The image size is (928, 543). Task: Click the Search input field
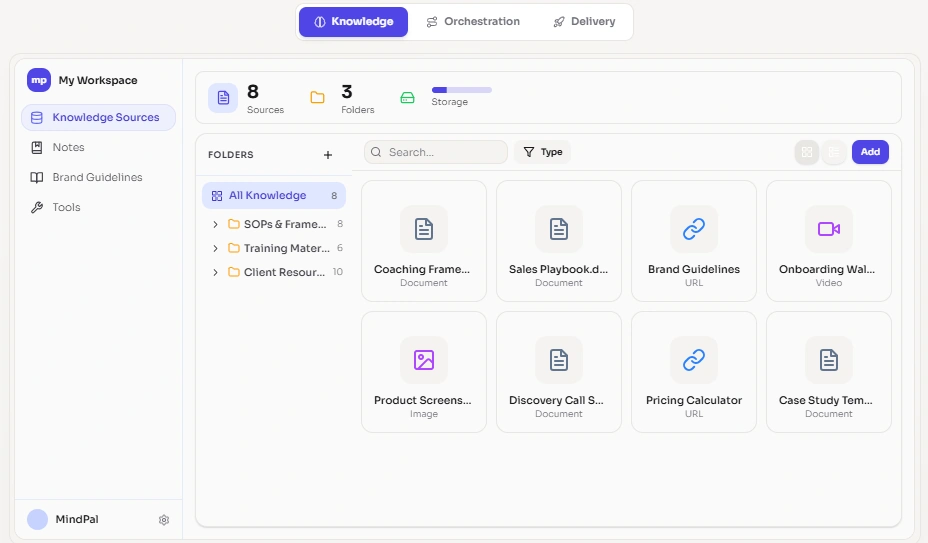pos(436,152)
